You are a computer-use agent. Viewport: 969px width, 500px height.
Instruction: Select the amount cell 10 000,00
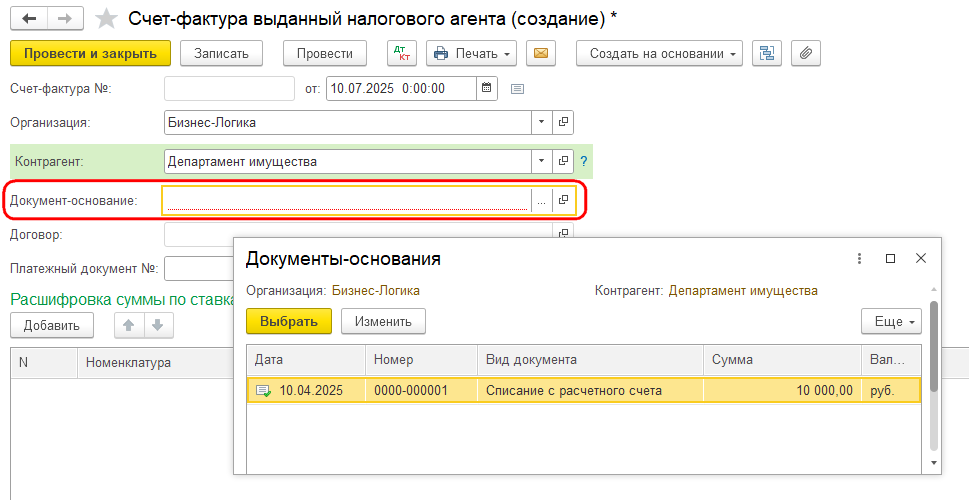click(782, 391)
